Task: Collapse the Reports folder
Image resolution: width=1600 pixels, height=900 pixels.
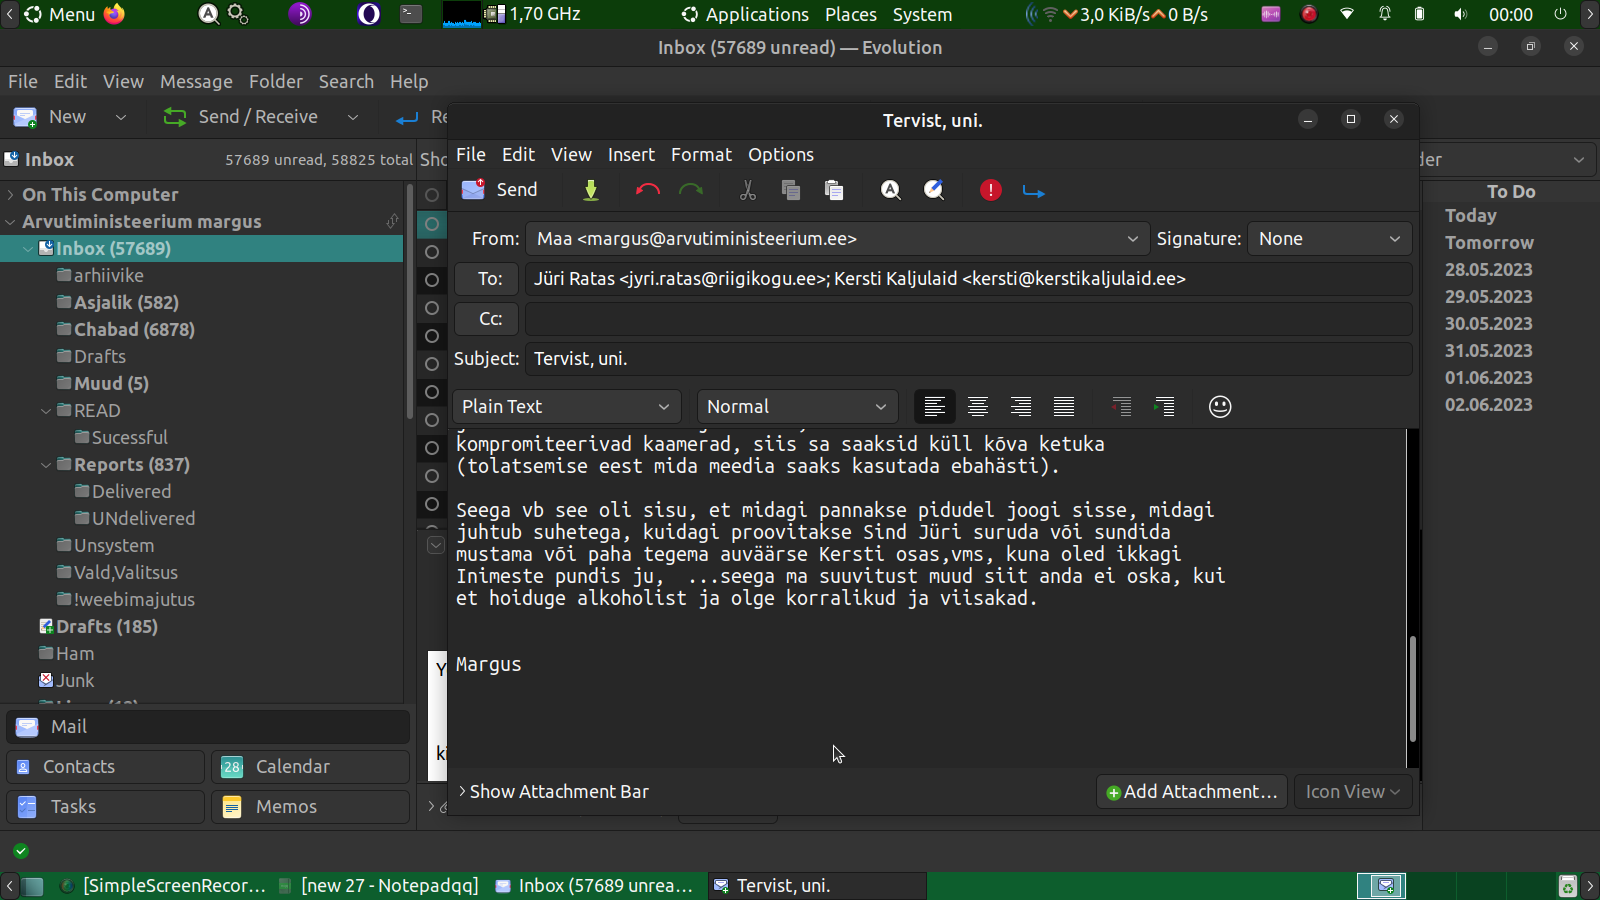Action: (x=46, y=465)
